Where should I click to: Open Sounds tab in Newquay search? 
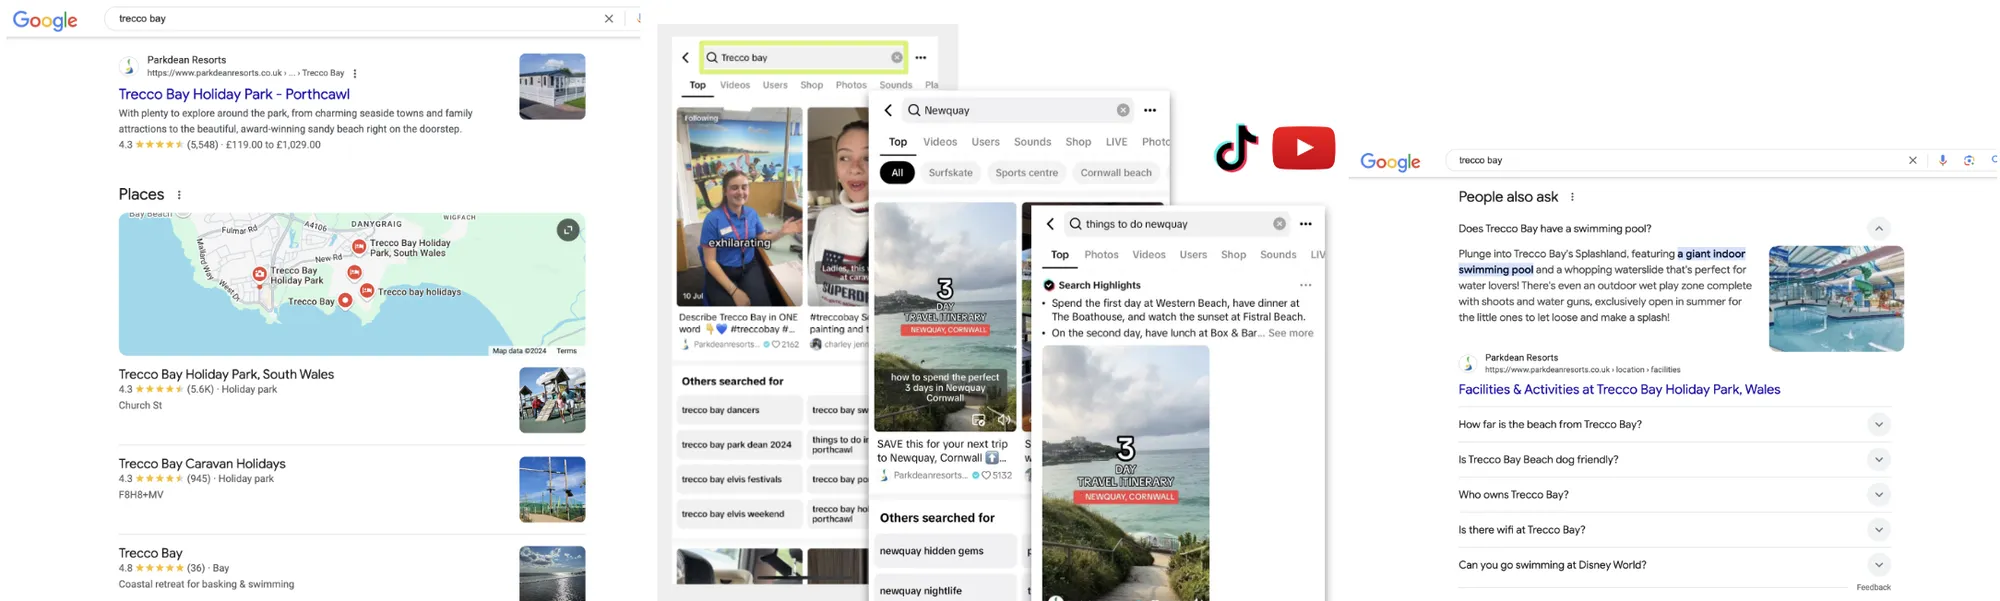click(1032, 142)
